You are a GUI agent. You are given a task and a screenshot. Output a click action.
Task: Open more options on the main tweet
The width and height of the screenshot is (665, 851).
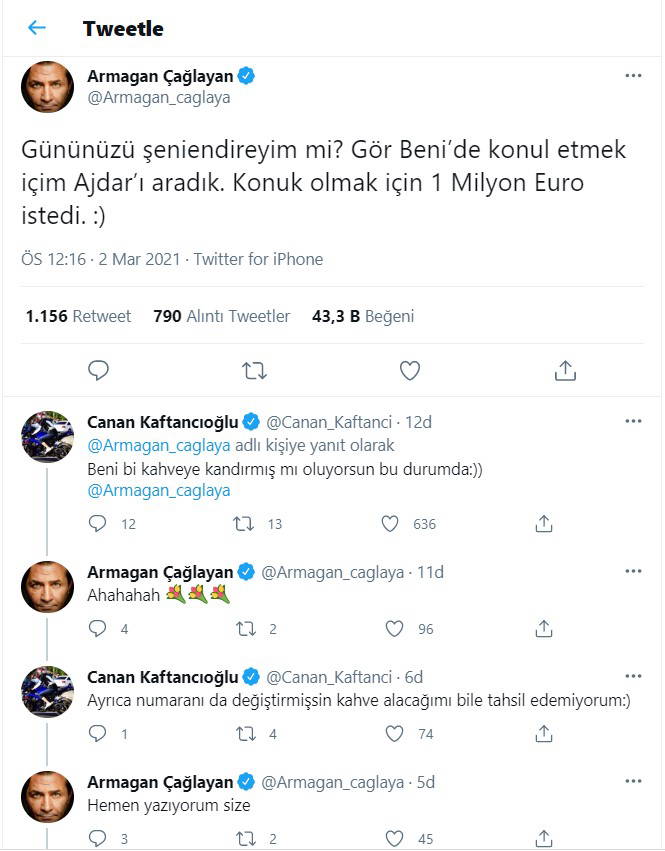633,76
